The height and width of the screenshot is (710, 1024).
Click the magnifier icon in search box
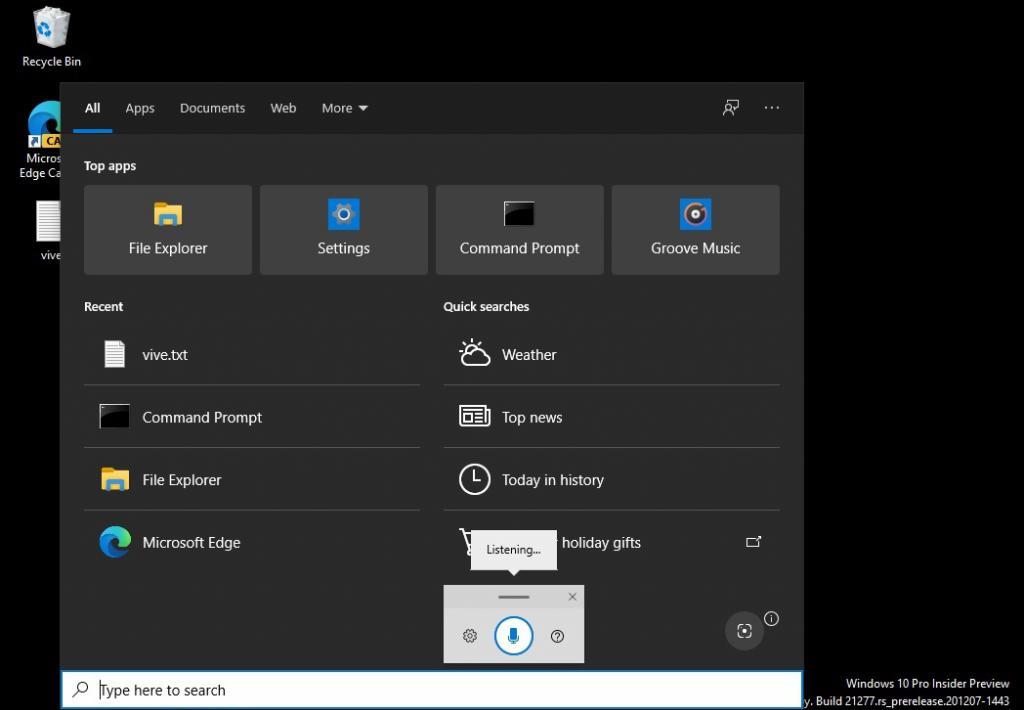(80, 689)
